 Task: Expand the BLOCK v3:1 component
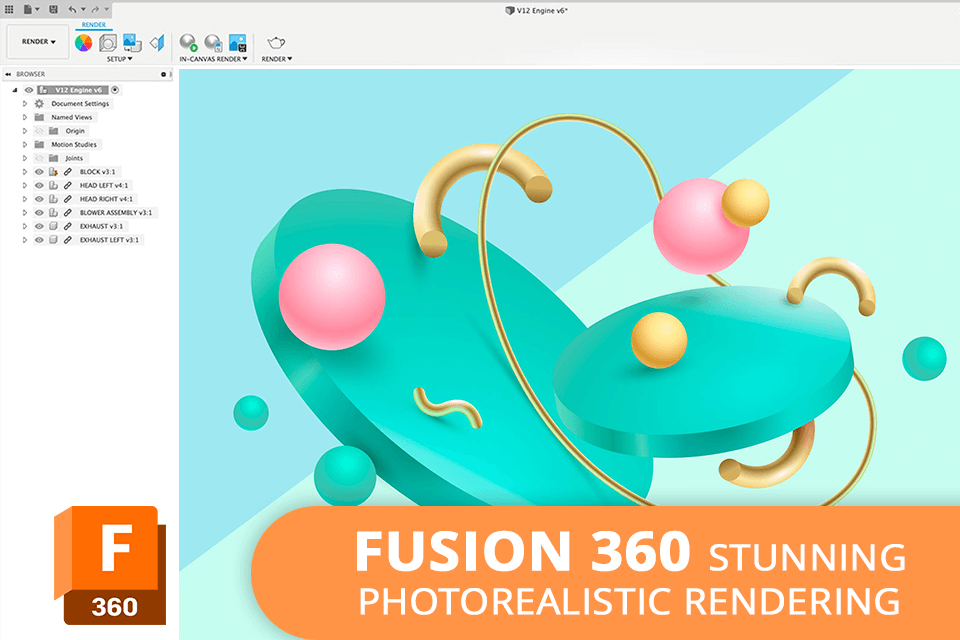[x=25, y=172]
